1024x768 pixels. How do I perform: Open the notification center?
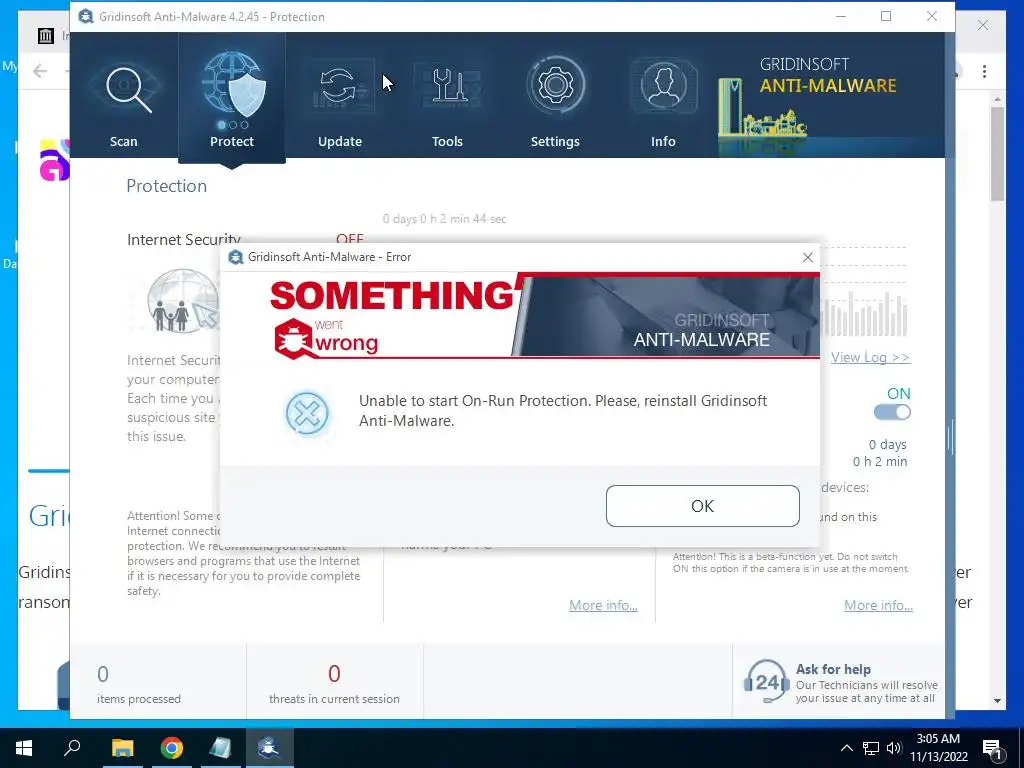[x=993, y=749]
